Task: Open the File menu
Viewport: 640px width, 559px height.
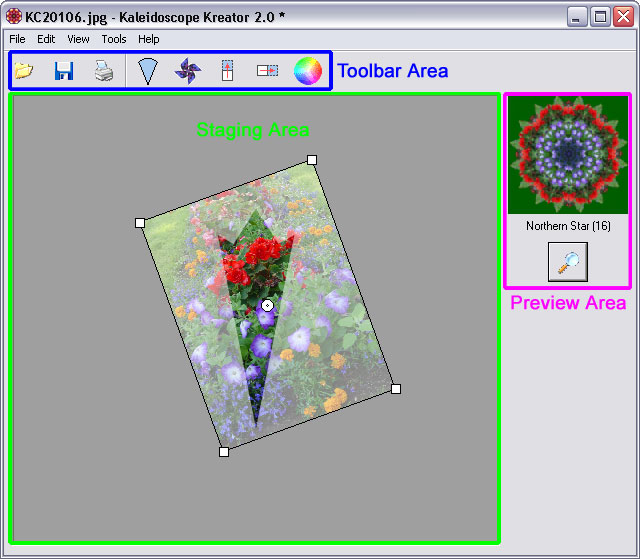Action: pyautogui.click(x=17, y=39)
